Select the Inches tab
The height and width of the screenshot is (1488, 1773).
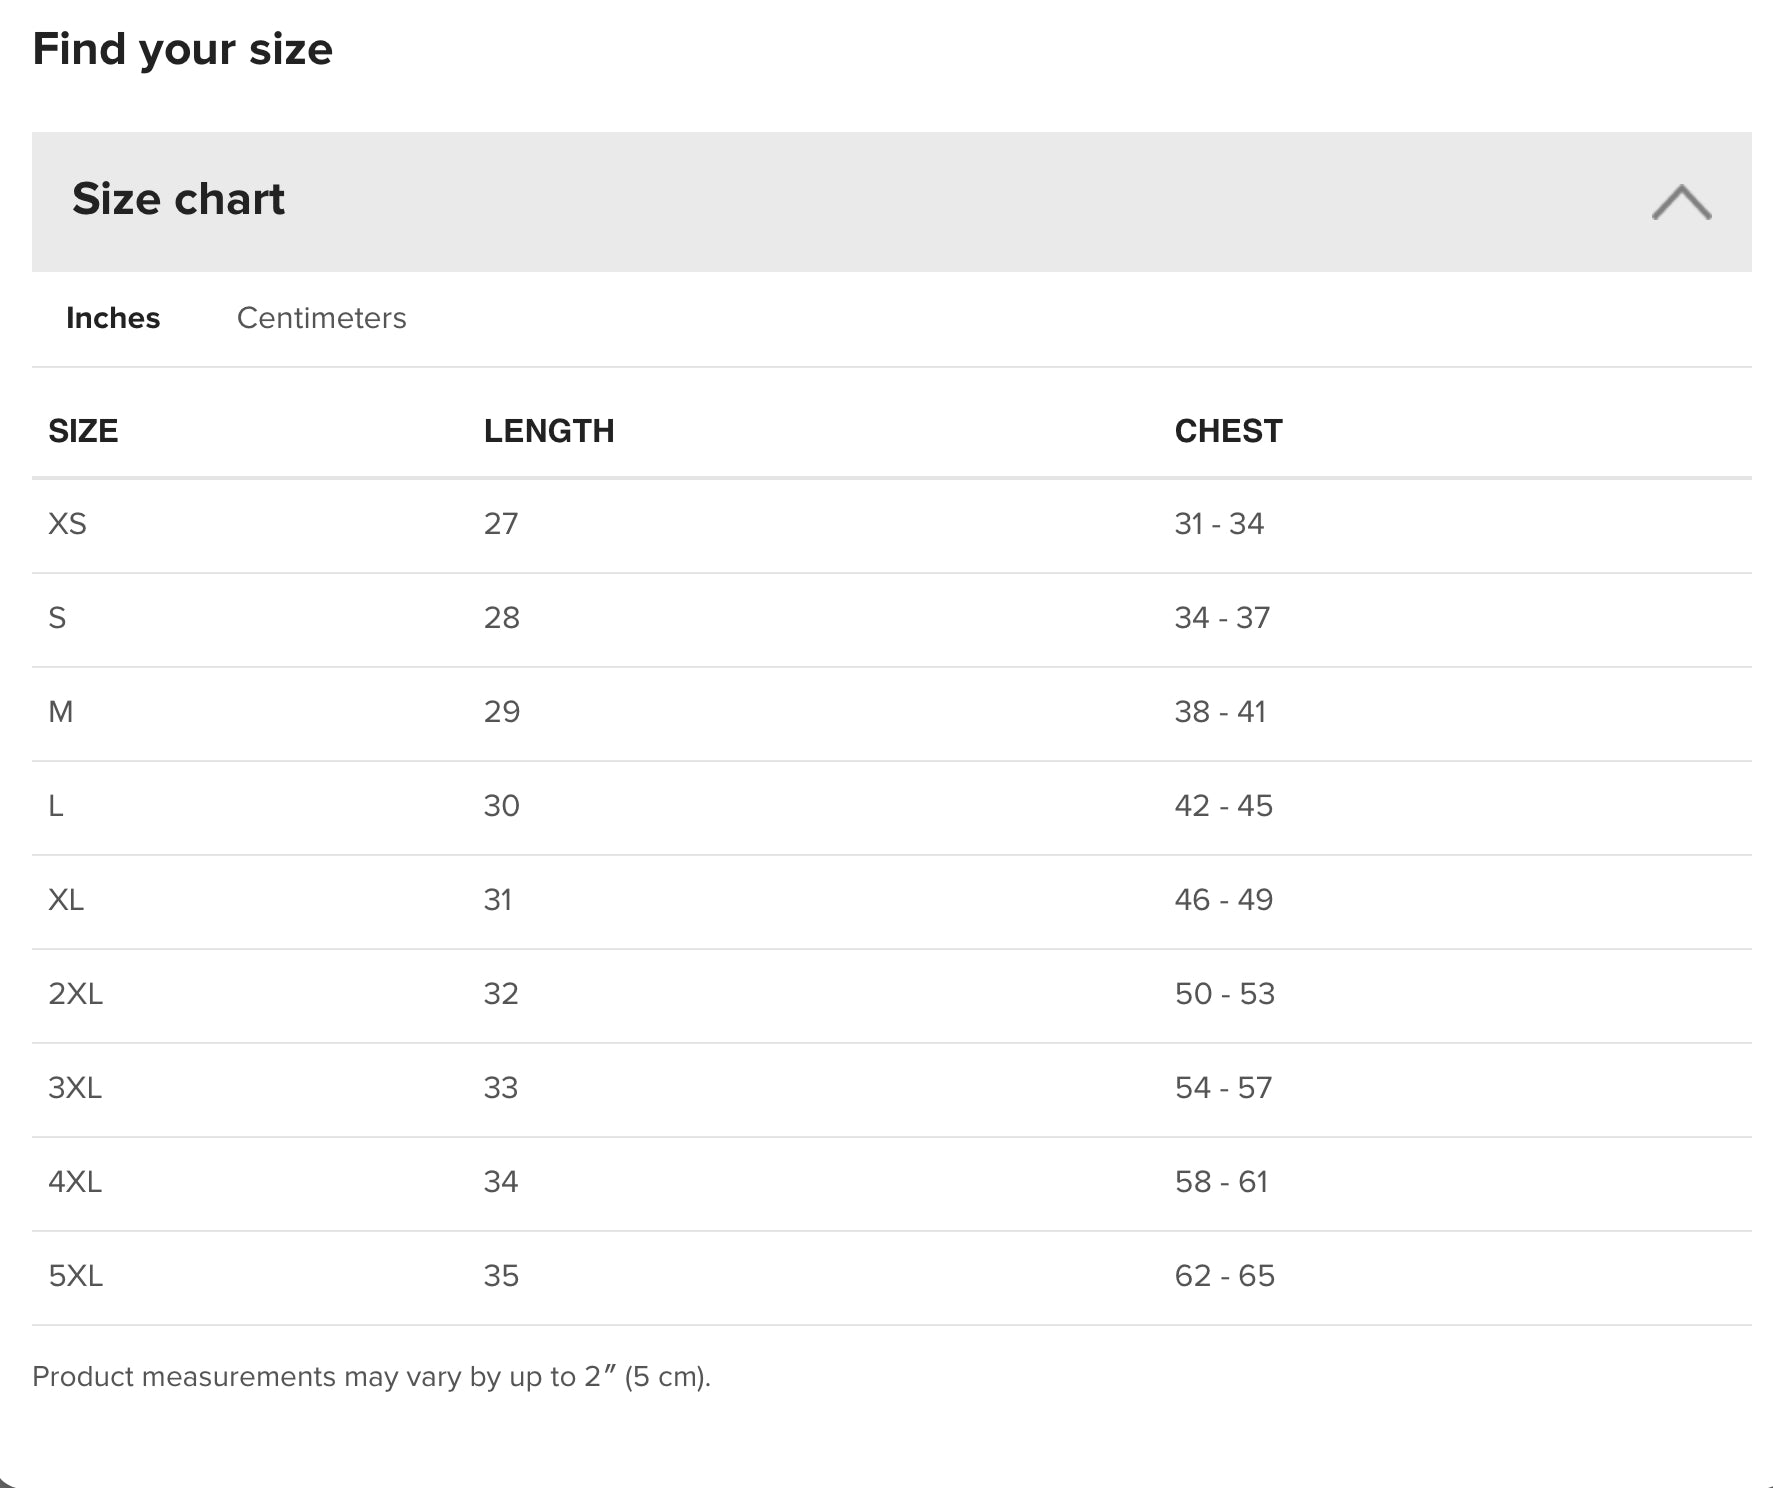coord(113,318)
